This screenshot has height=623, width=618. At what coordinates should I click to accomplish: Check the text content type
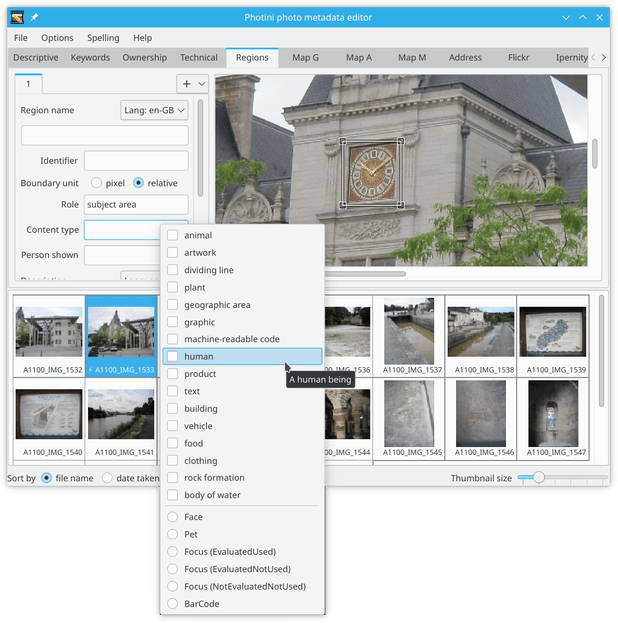172,391
